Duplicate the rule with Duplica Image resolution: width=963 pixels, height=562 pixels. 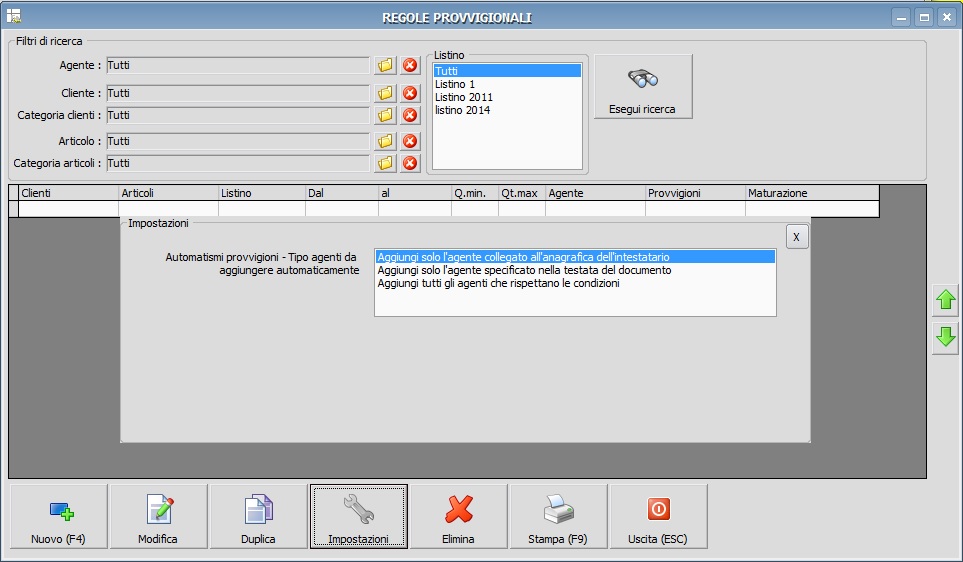click(x=259, y=517)
